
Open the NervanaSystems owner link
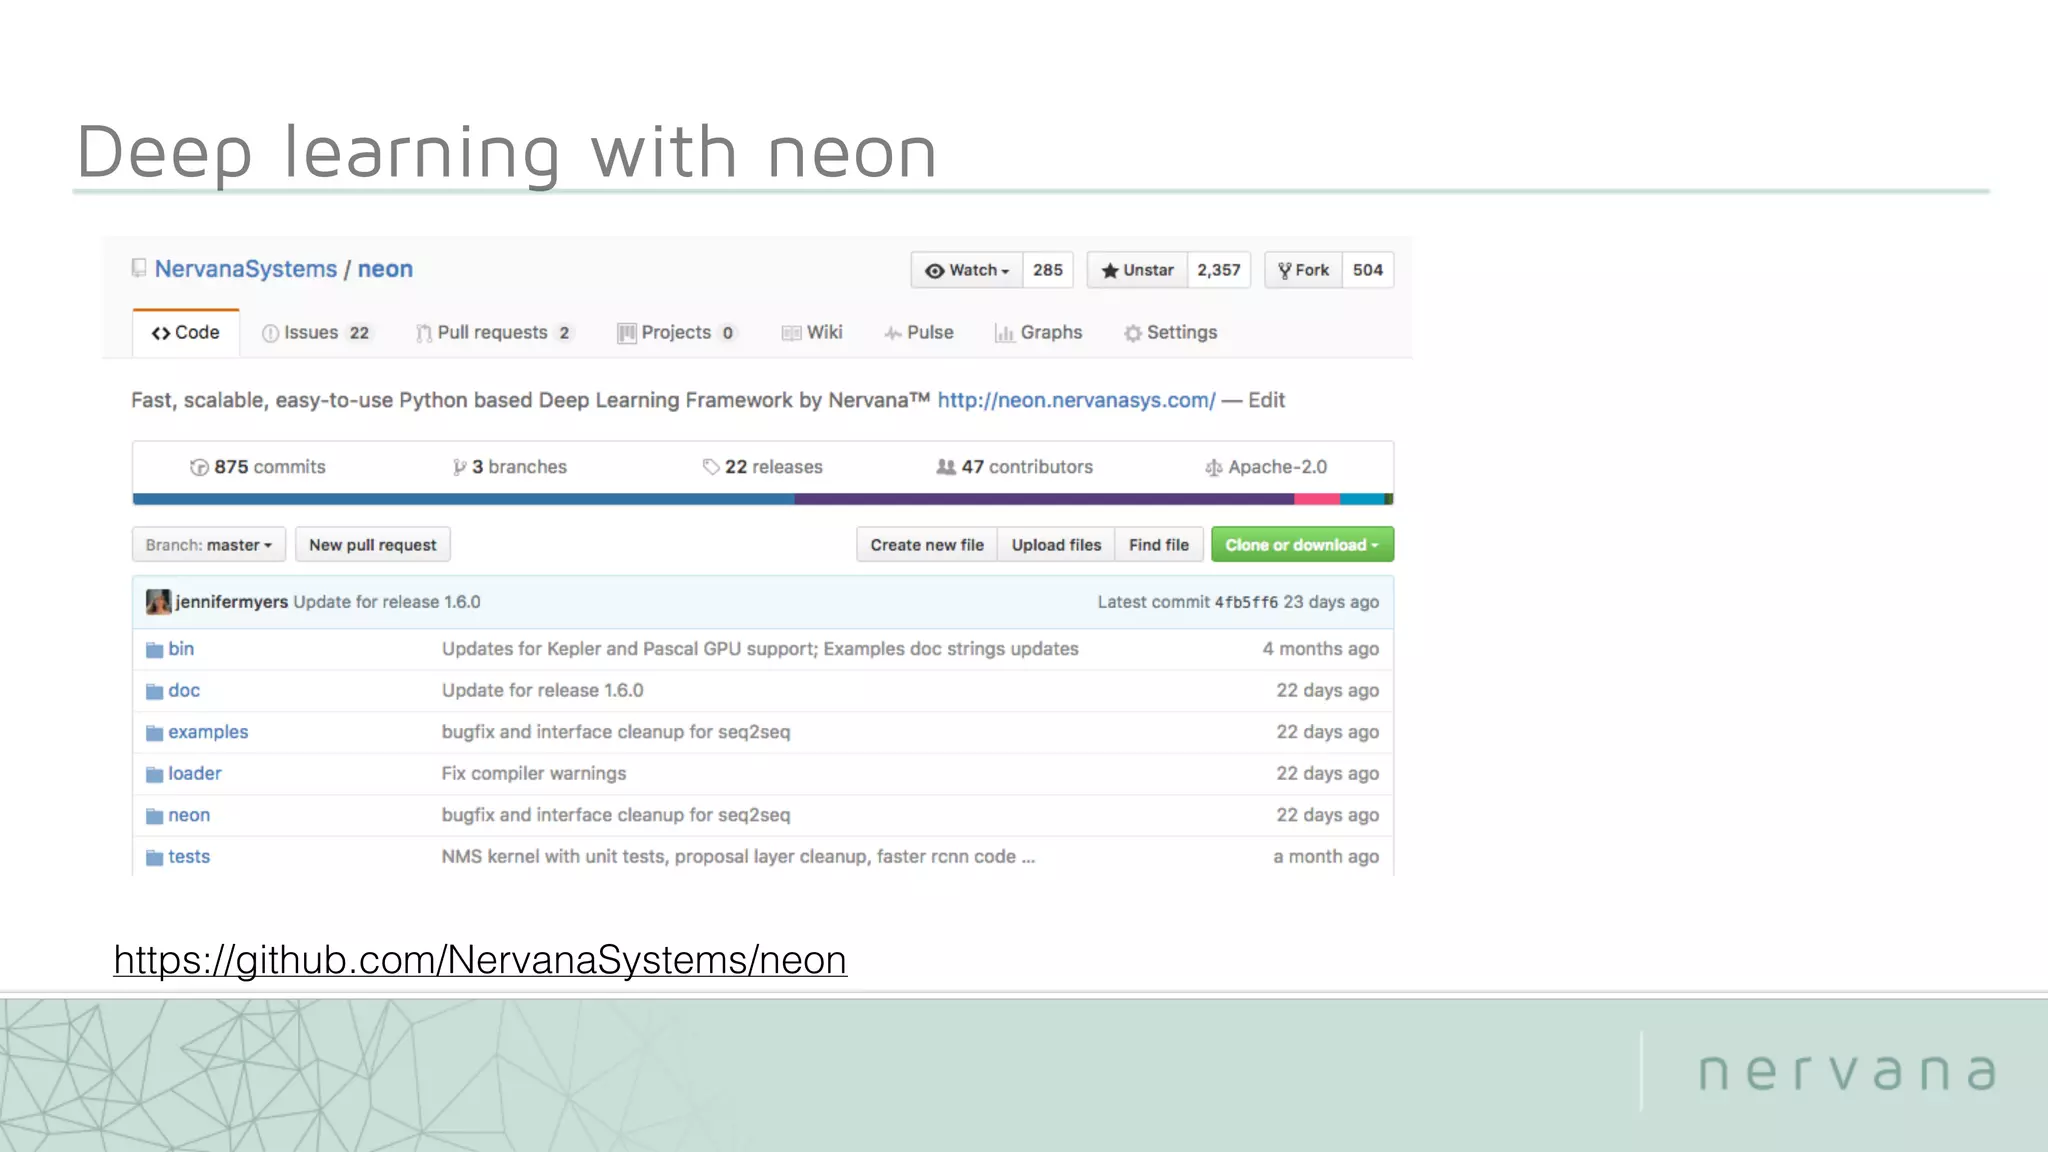[x=246, y=269]
